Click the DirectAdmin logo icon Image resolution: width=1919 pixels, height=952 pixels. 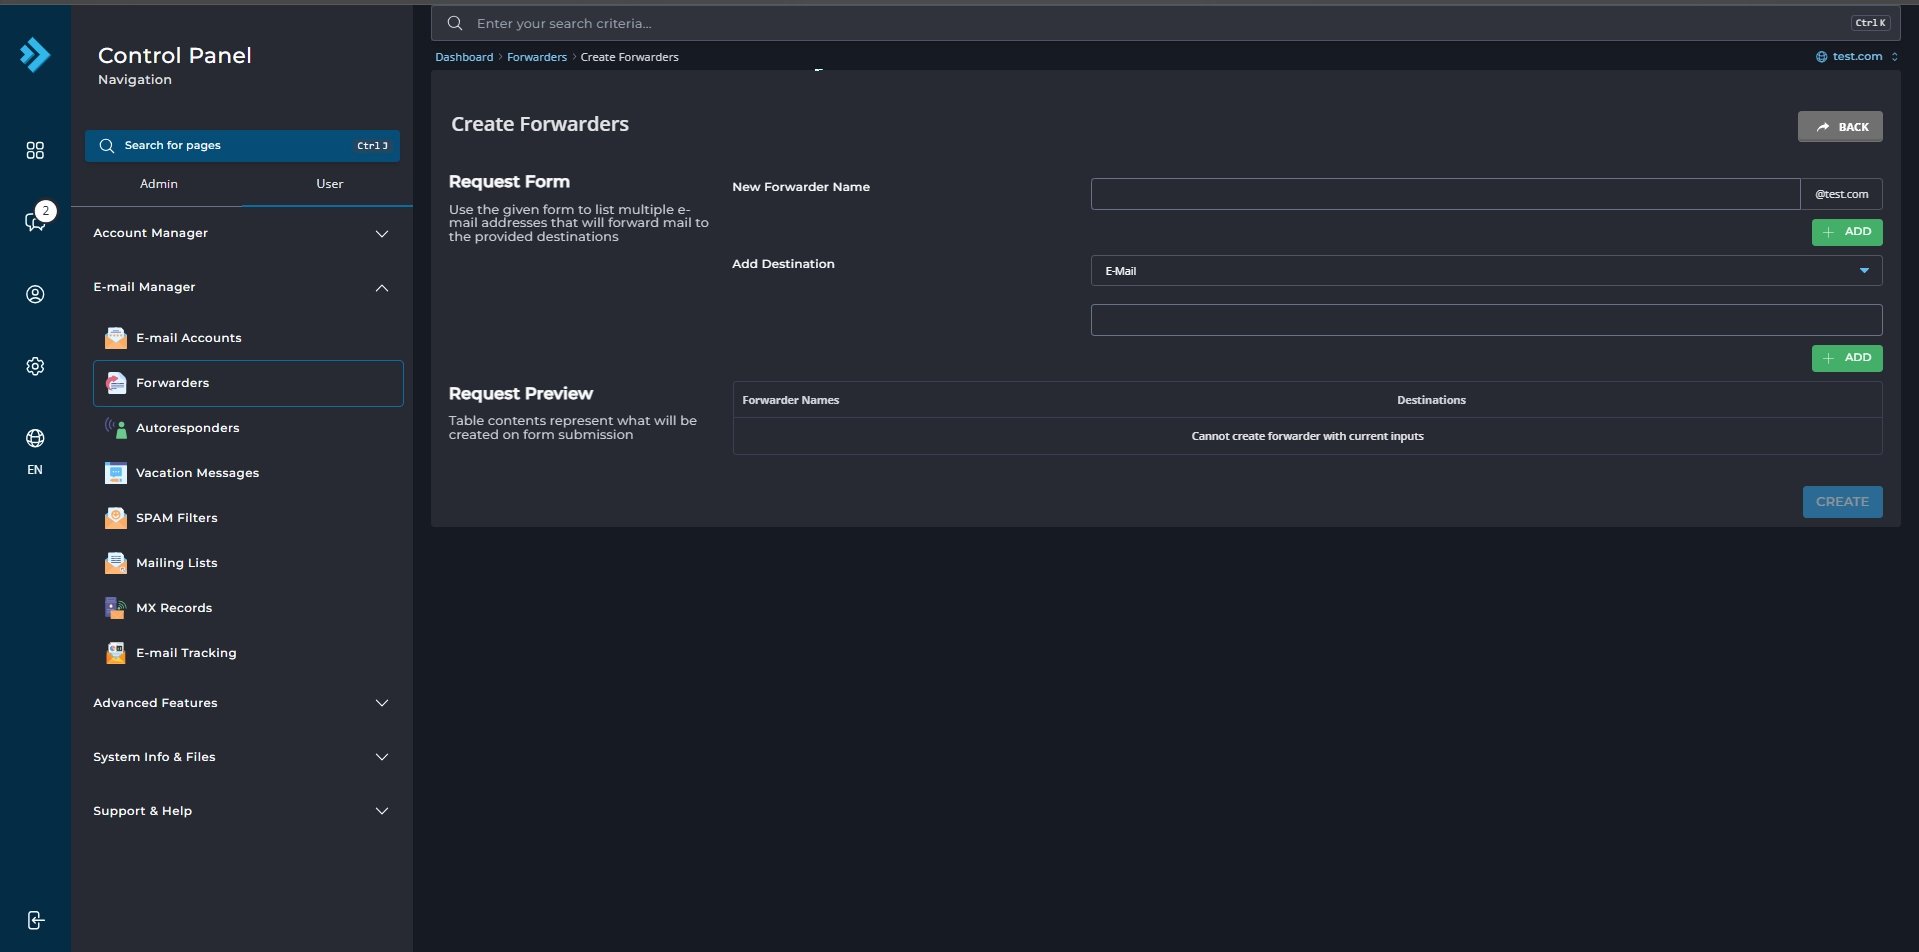[x=35, y=55]
